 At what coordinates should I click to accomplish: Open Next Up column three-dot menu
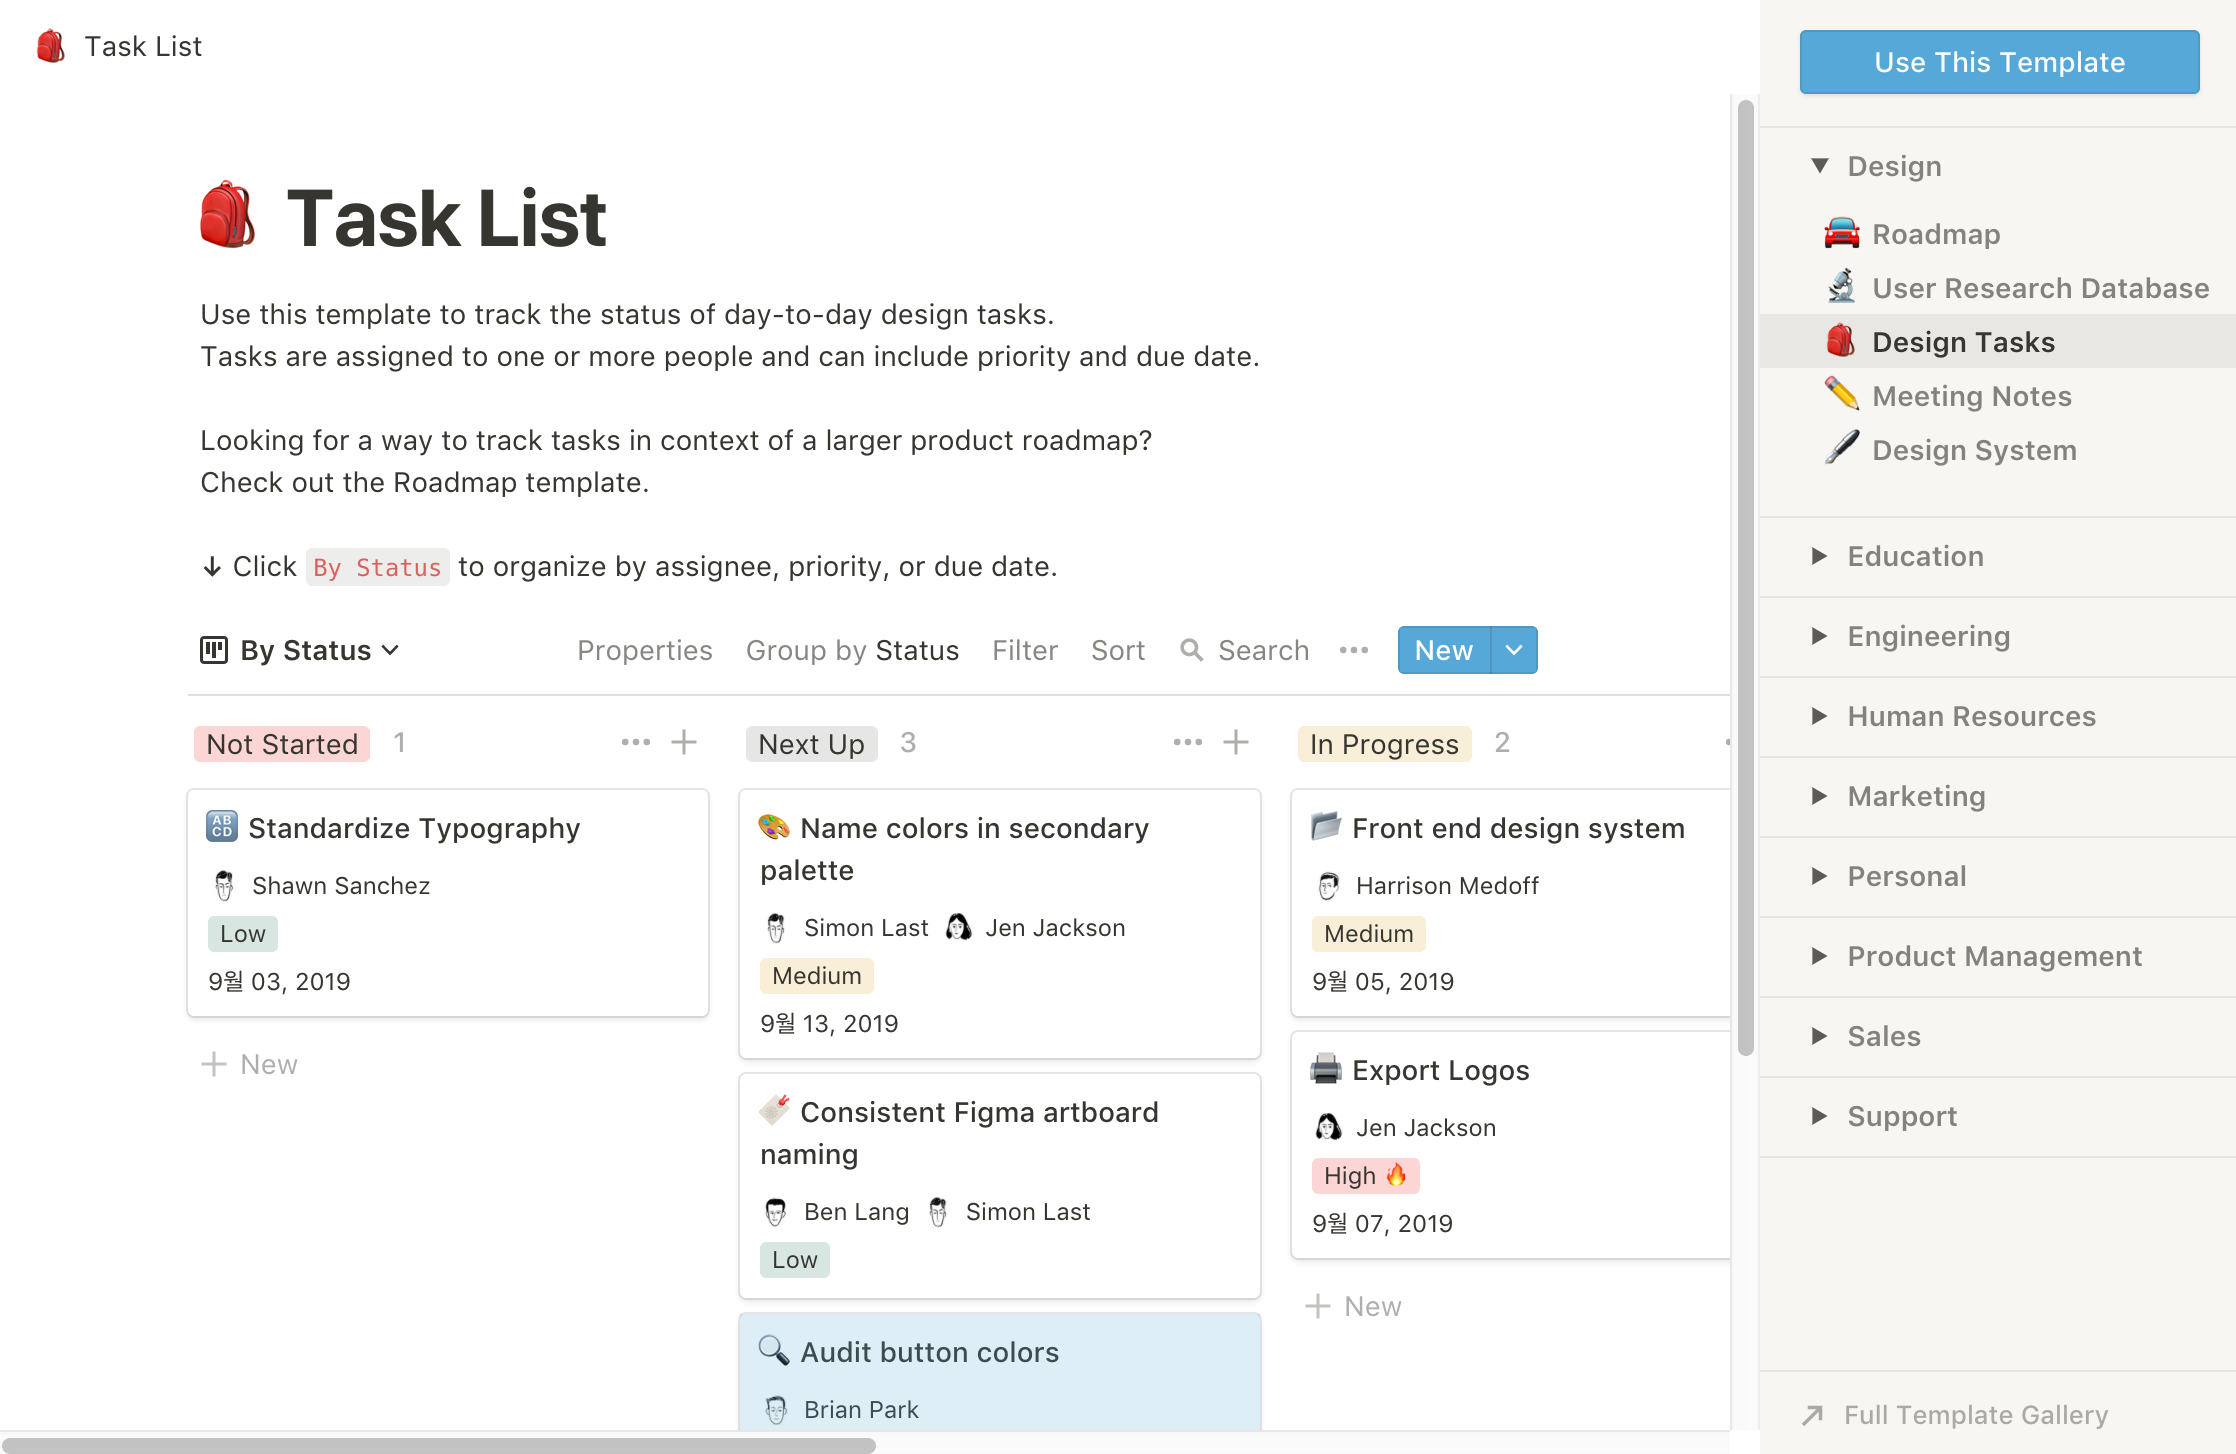tap(1187, 742)
